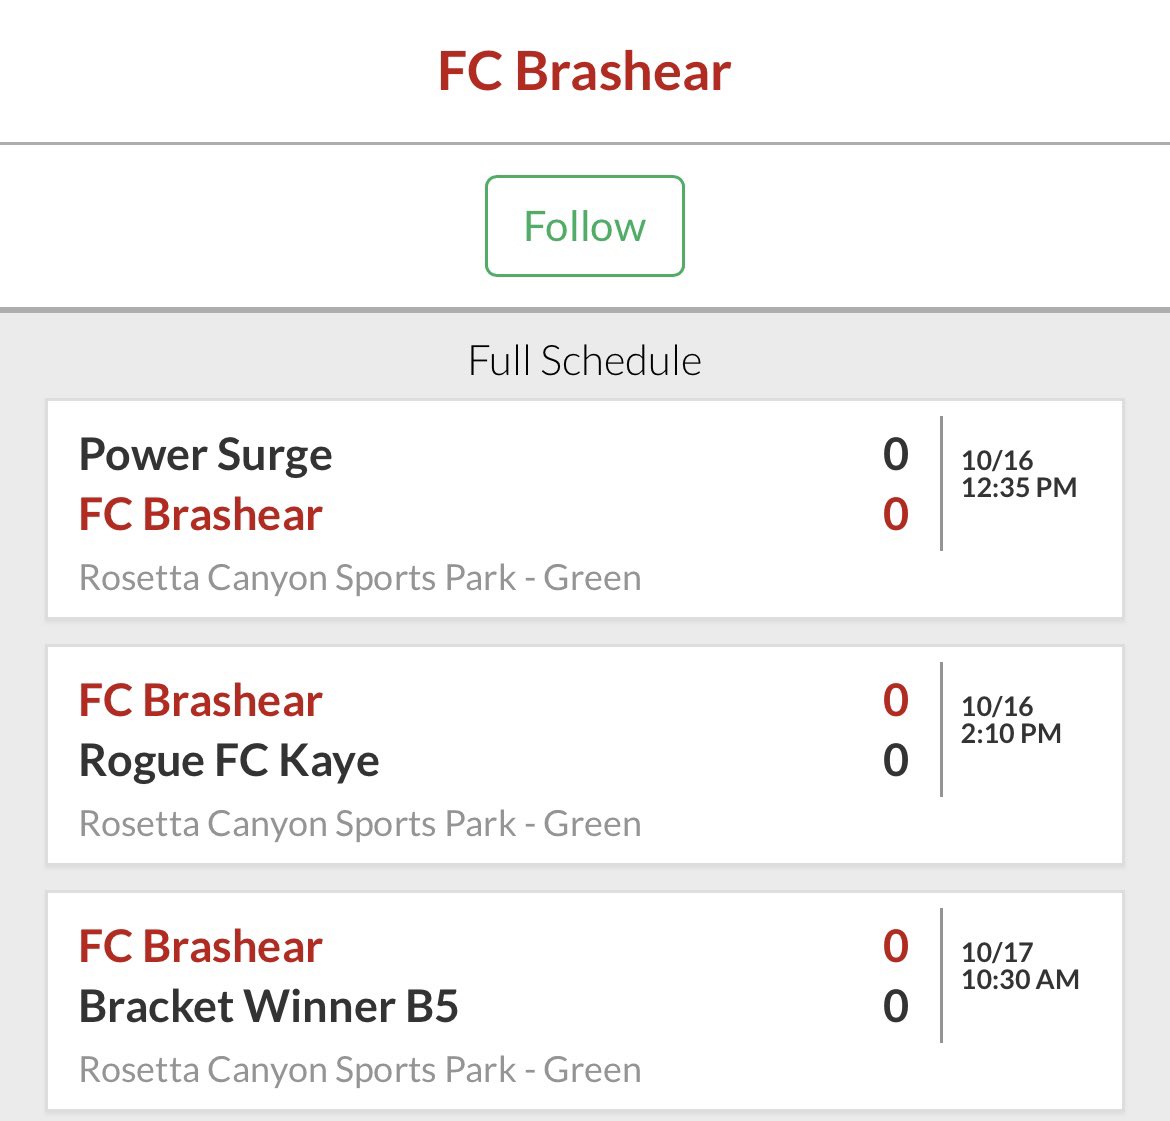Screen dimensions: 1170x1121
Task: Select the Full Schedule heading
Action: coord(584,360)
